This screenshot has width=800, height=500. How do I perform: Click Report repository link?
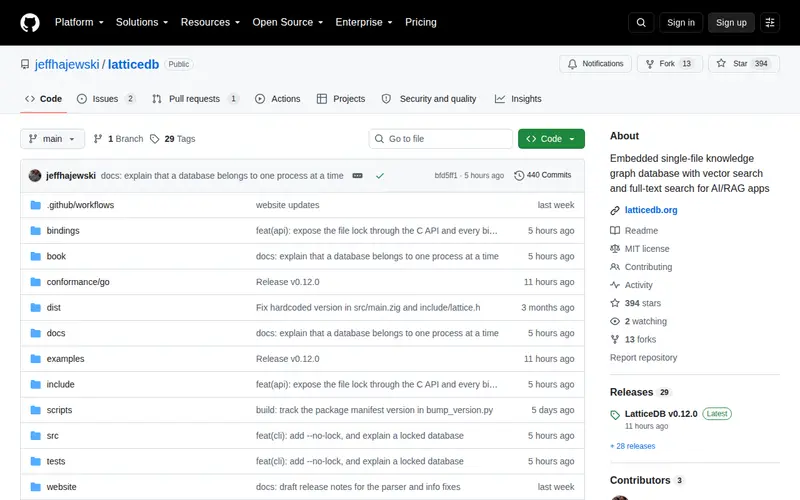[643, 358]
